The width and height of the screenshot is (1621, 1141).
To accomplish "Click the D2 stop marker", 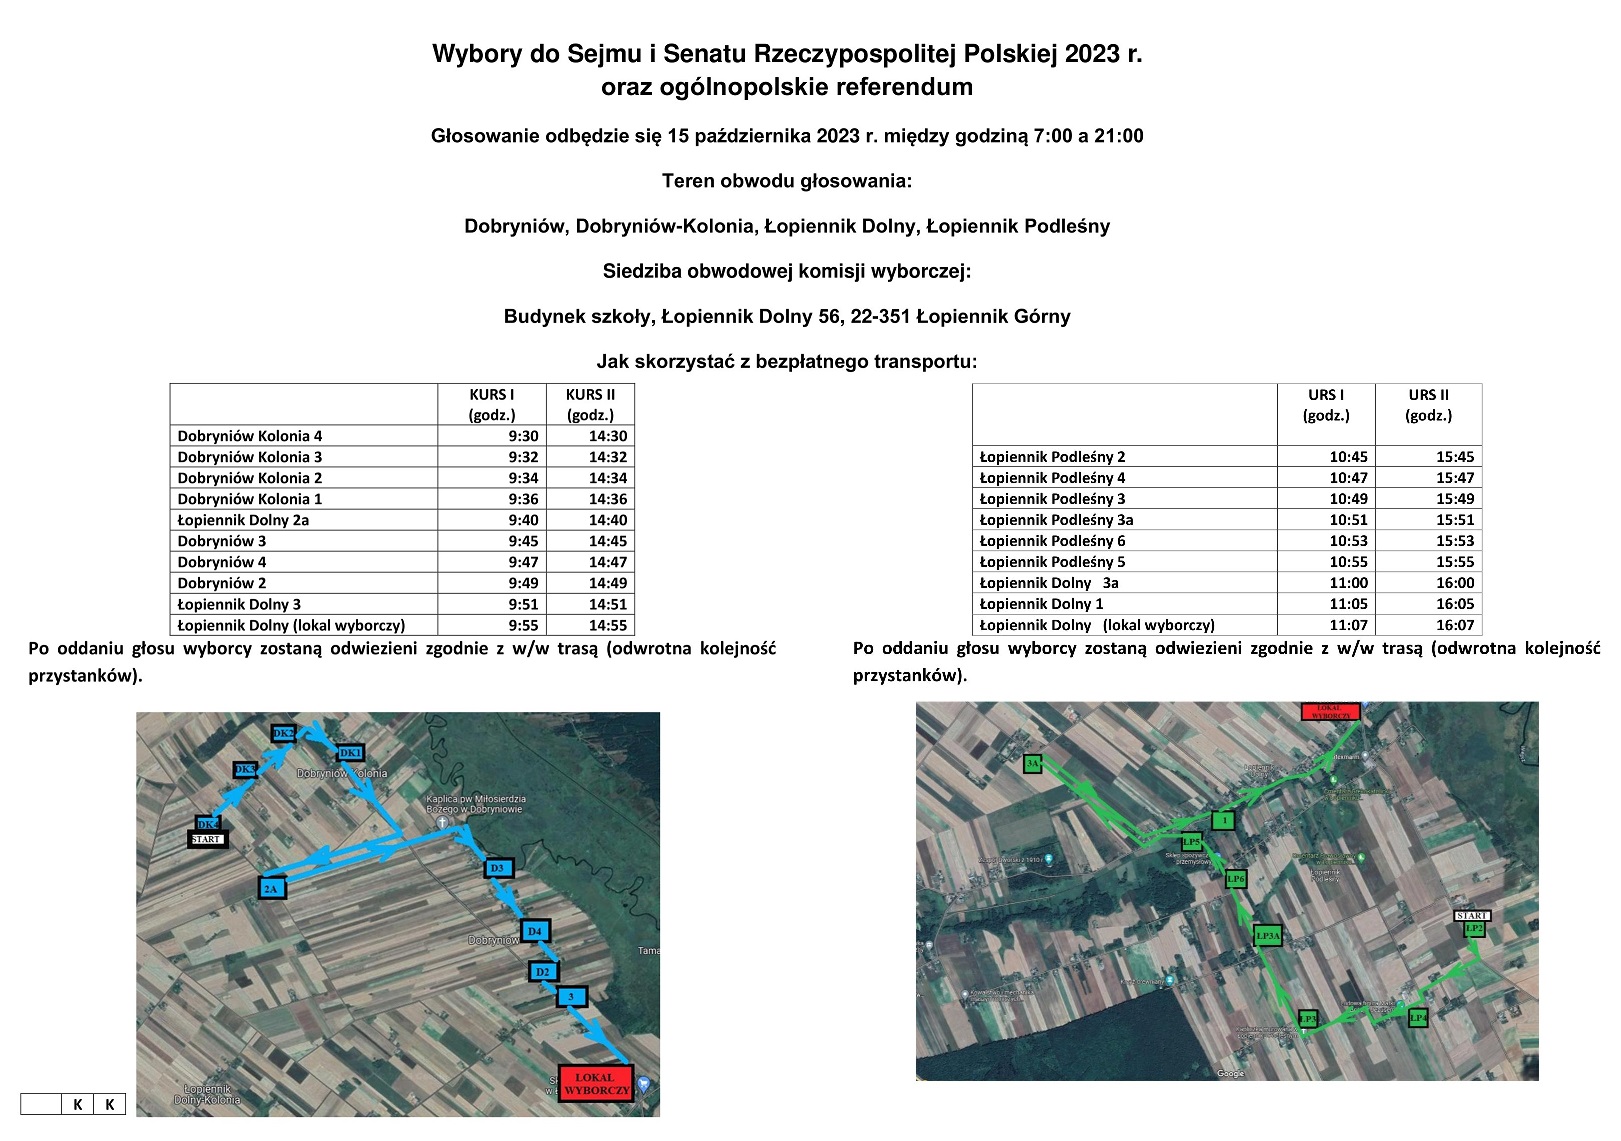I will 543,971.
